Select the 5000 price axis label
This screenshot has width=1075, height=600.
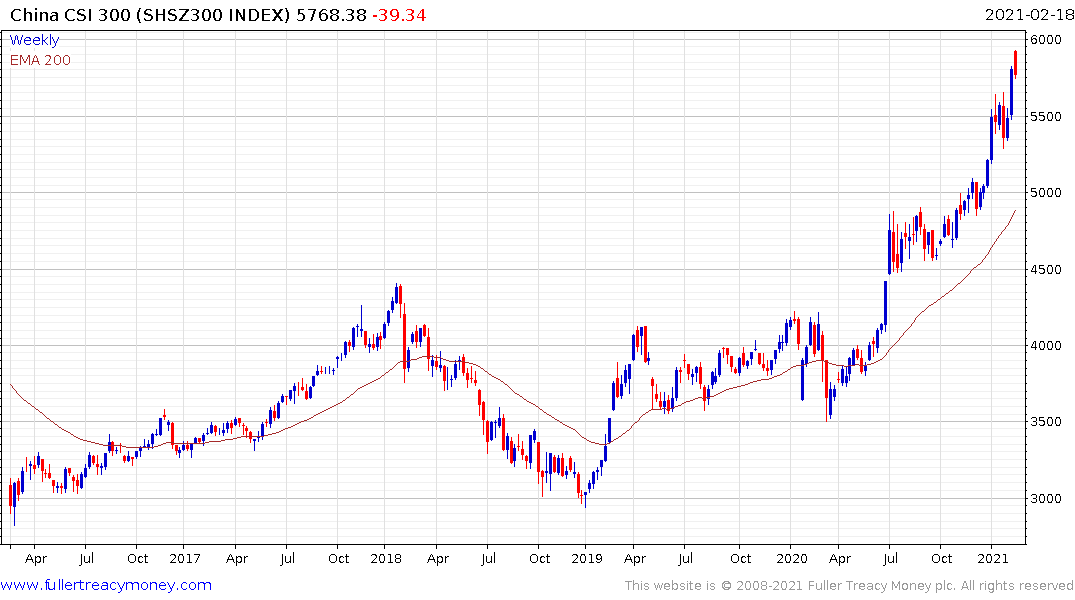(x=1046, y=193)
